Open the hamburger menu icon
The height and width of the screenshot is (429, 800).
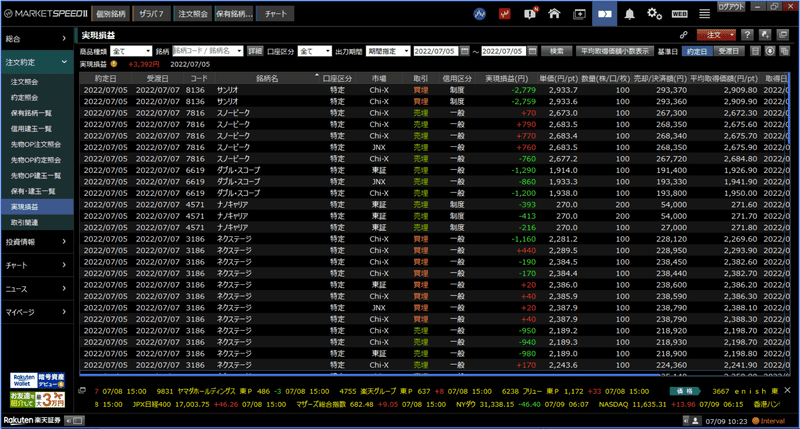pos(704,14)
